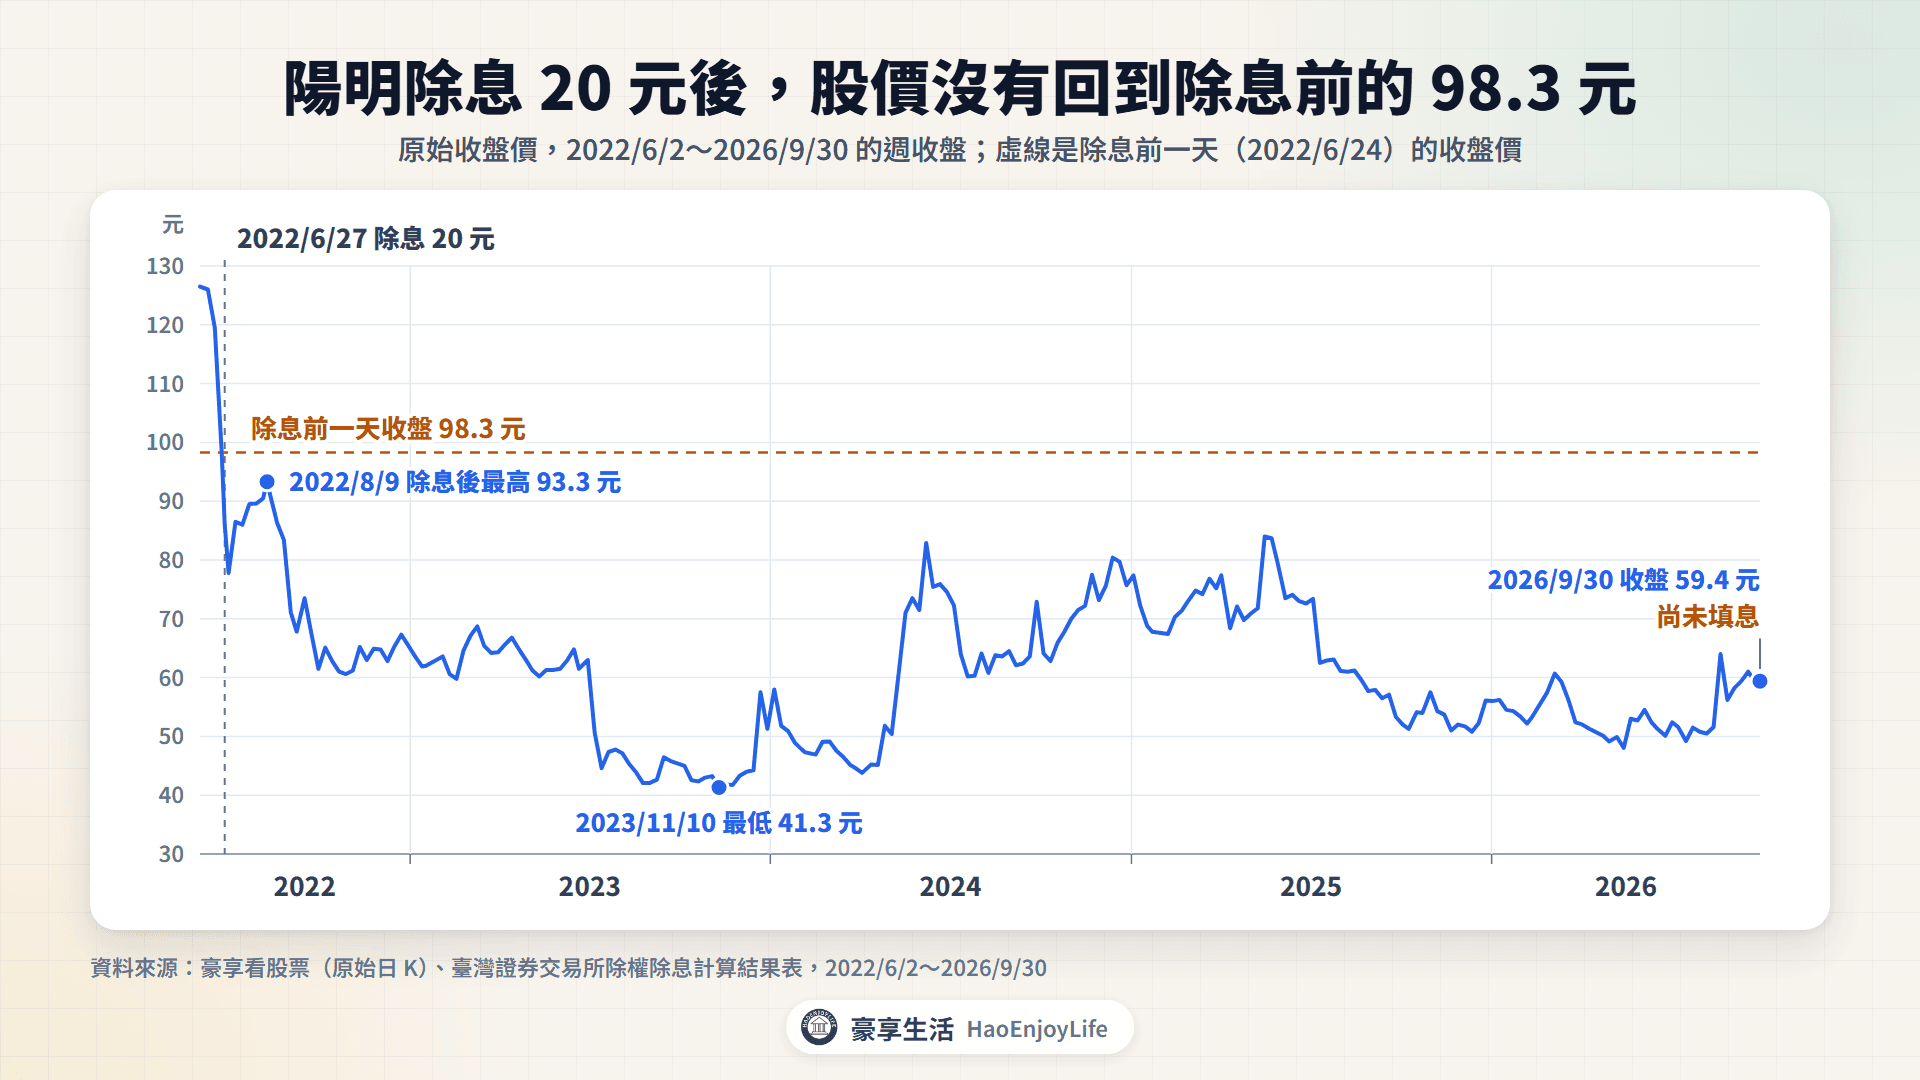
Task: Click the annotation 2022/8/9 除息後最高 93.3 元
Action: pos(455,482)
